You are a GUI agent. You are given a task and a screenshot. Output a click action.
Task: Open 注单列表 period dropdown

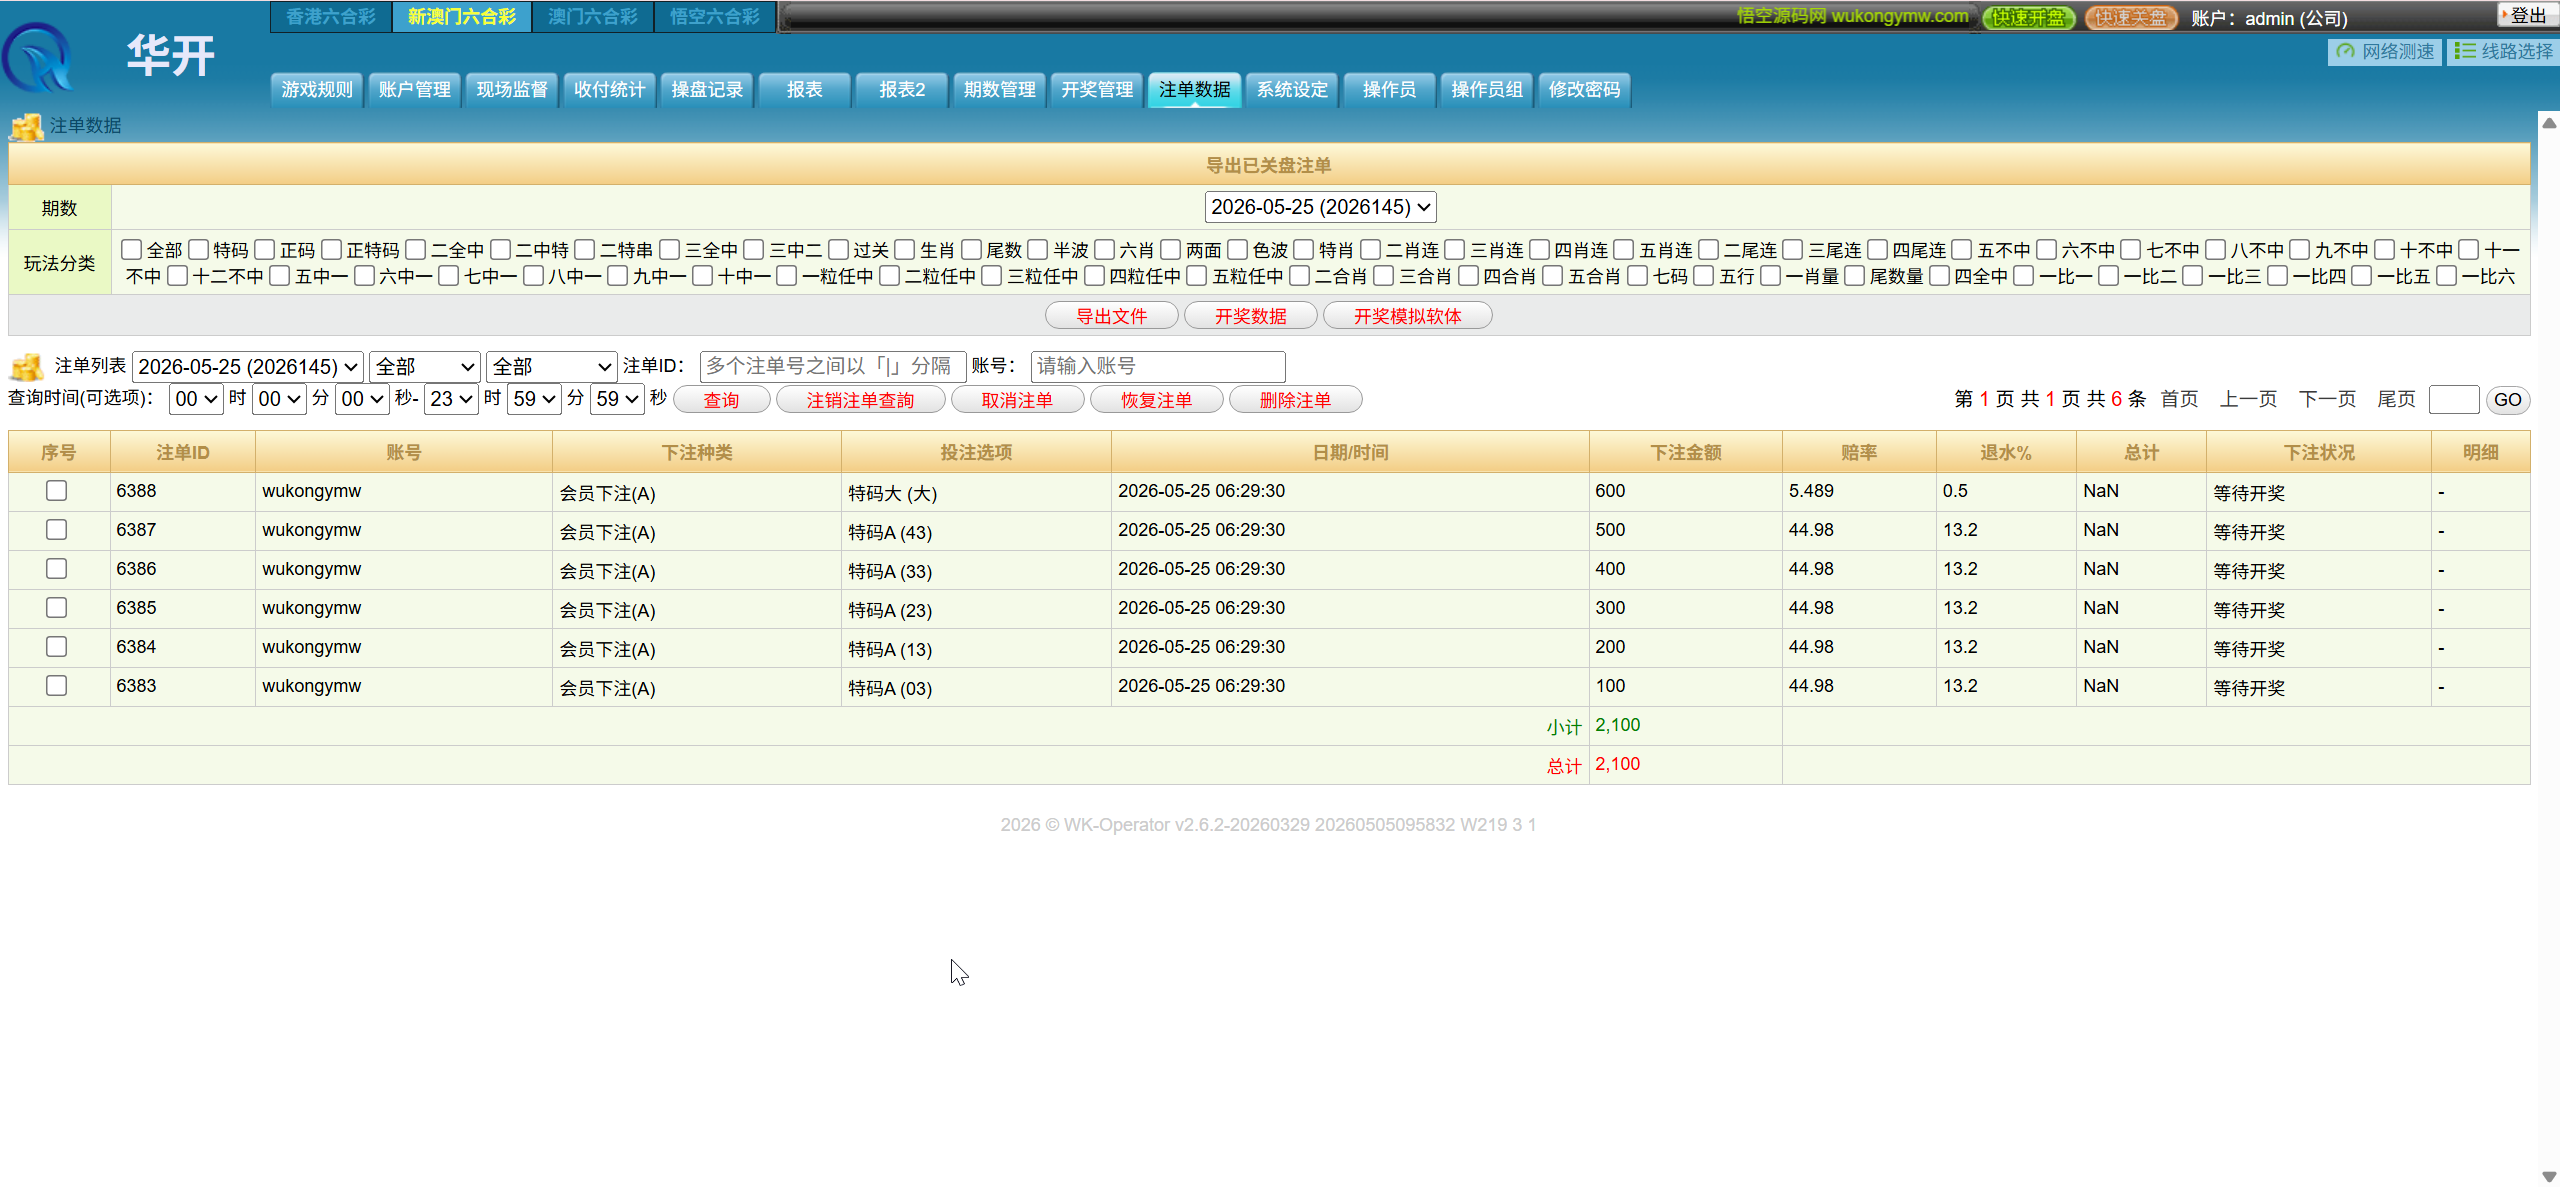248,367
